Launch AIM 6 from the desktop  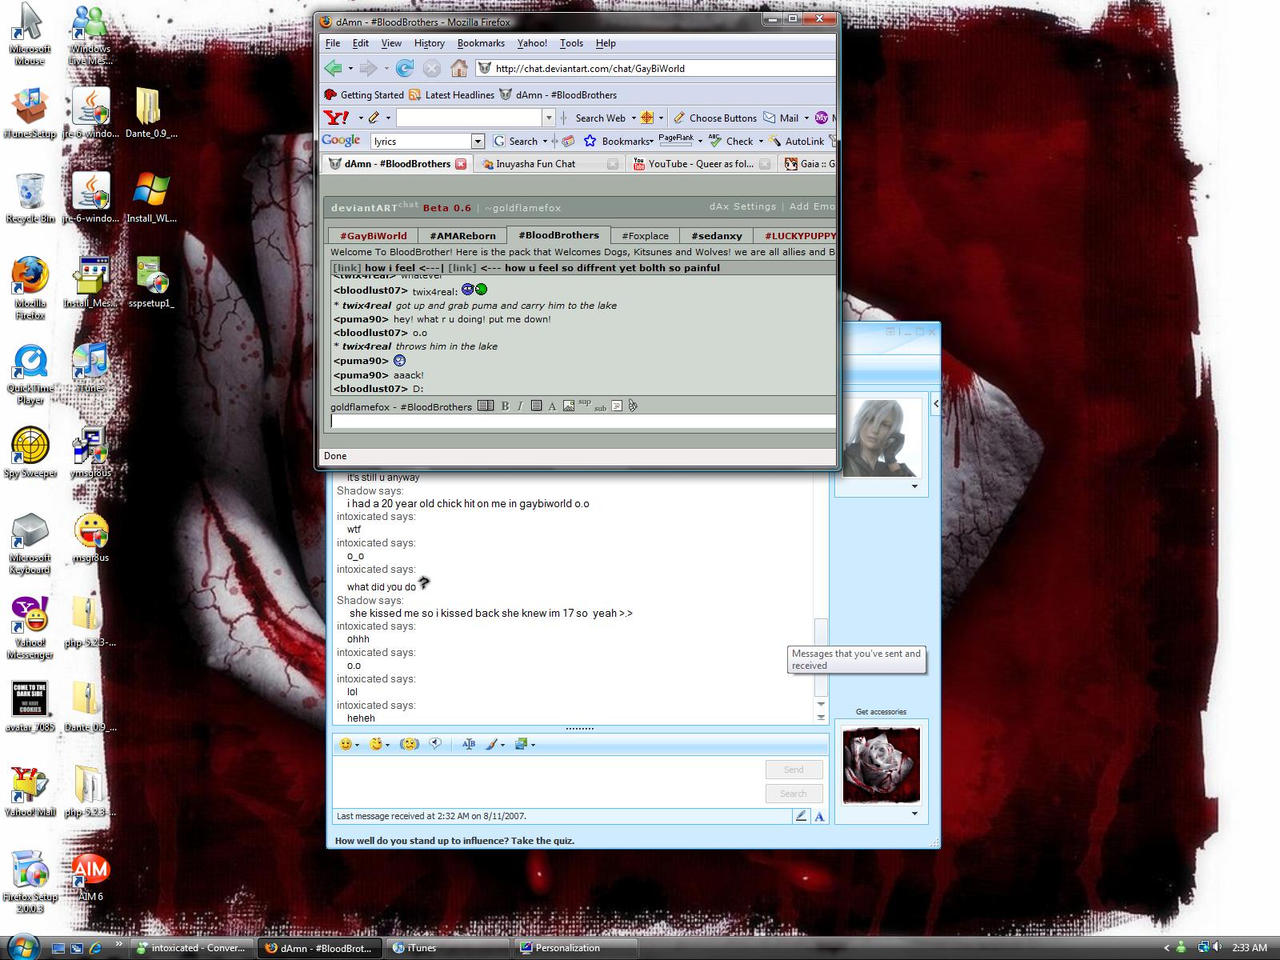tap(90, 877)
